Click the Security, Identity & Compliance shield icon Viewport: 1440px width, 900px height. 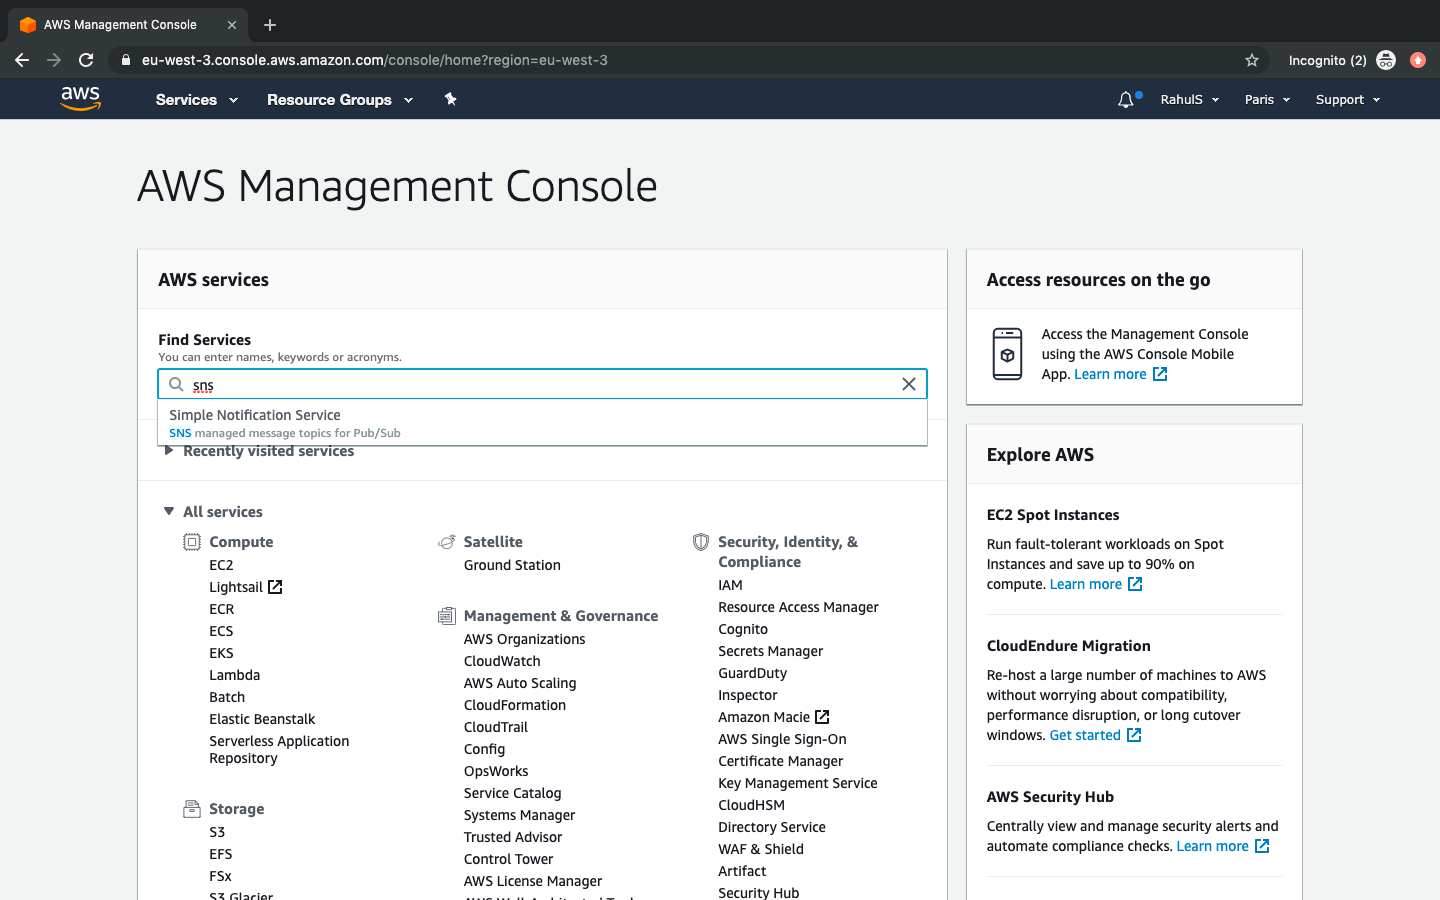pyautogui.click(x=700, y=541)
